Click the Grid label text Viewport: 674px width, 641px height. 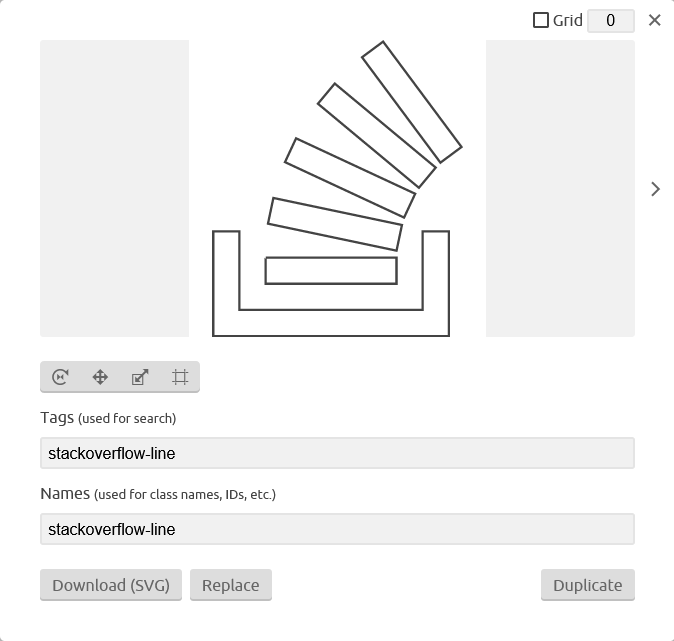click(x=567, y=20)
